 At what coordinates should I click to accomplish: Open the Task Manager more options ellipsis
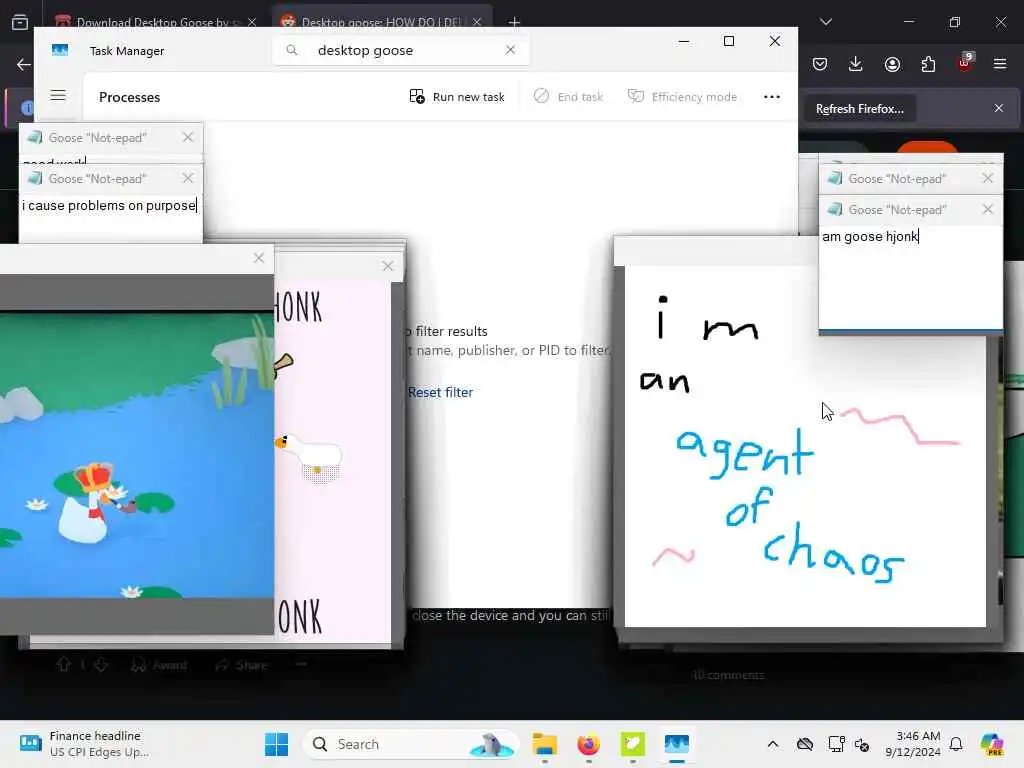click(x=771, y=97)
